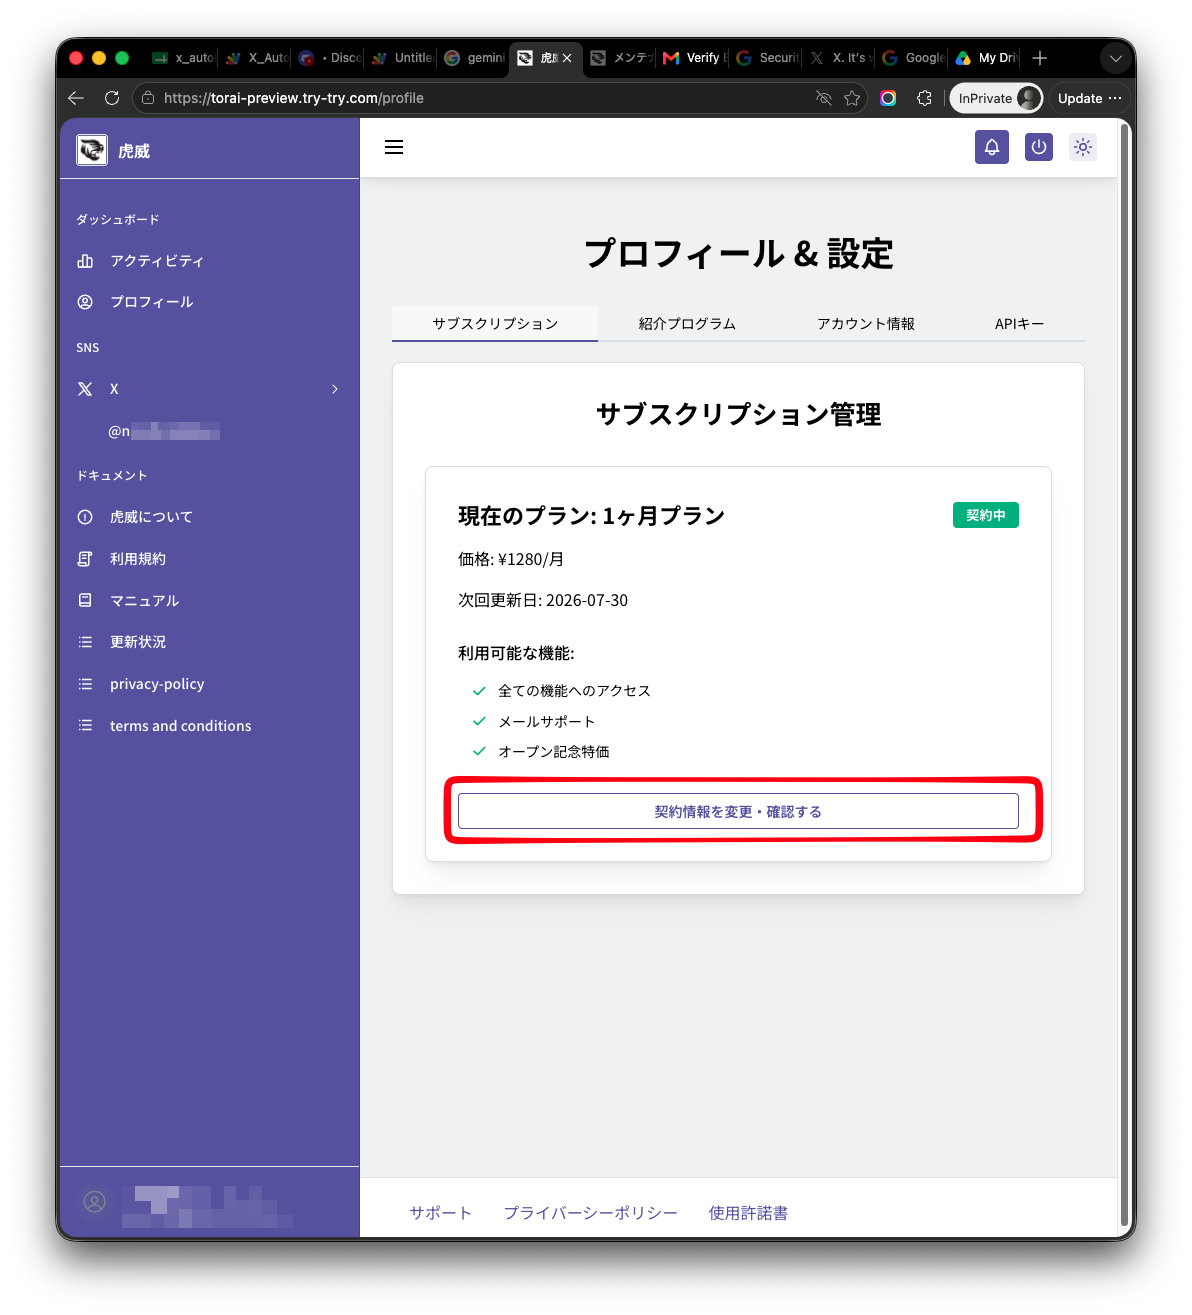Switch to the APIキー tab
Screen dimensions: 1192x1315
pos(1019,324)
